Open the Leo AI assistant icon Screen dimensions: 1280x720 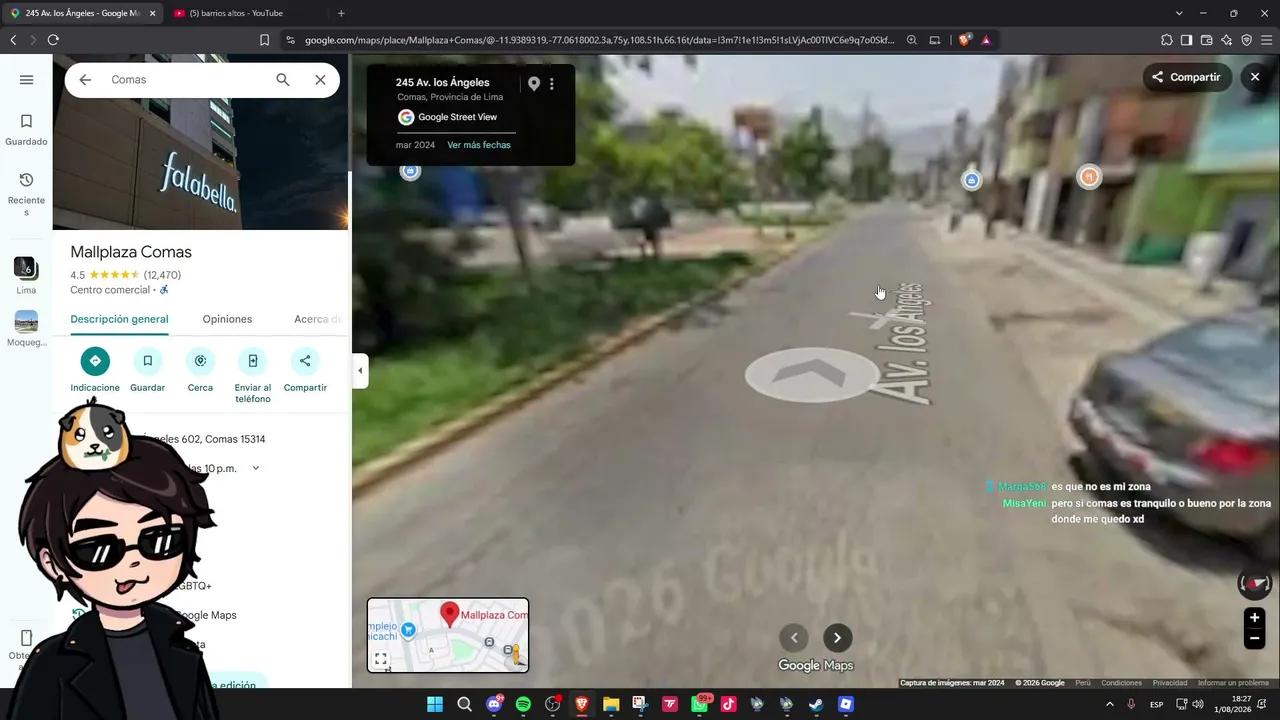(1226, 40)
